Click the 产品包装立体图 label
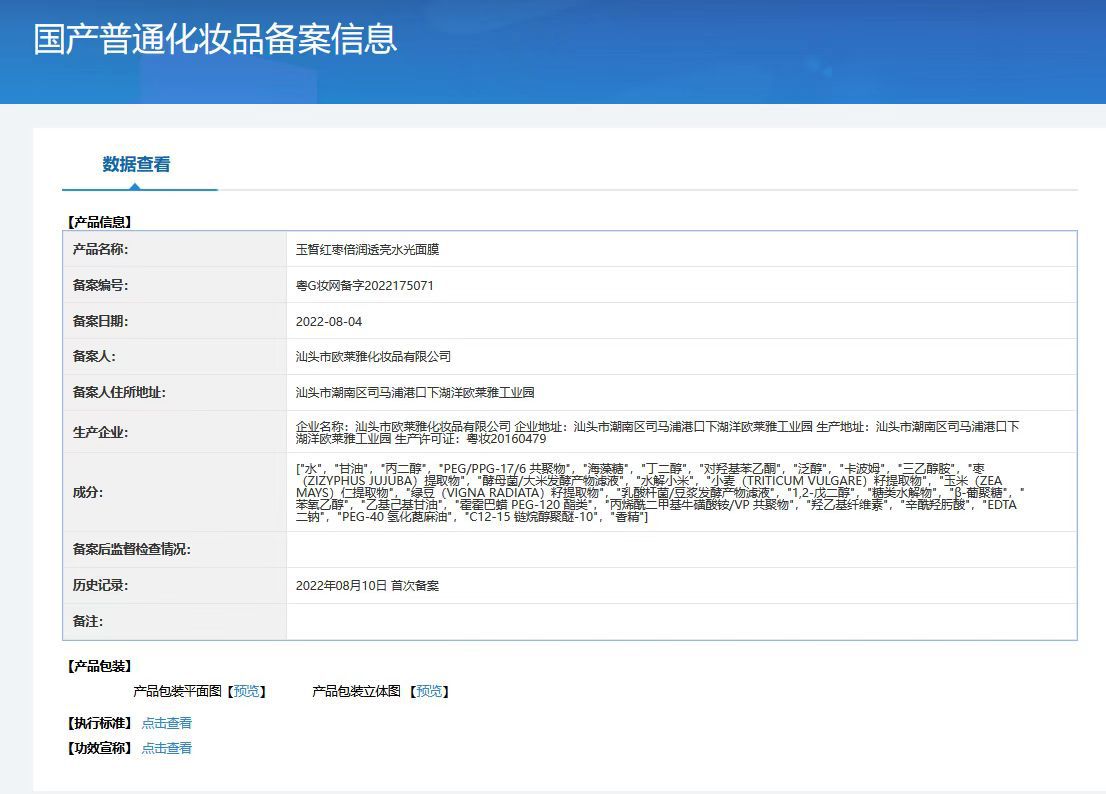Screen dimensions: 1106x794 click(356, 691)
